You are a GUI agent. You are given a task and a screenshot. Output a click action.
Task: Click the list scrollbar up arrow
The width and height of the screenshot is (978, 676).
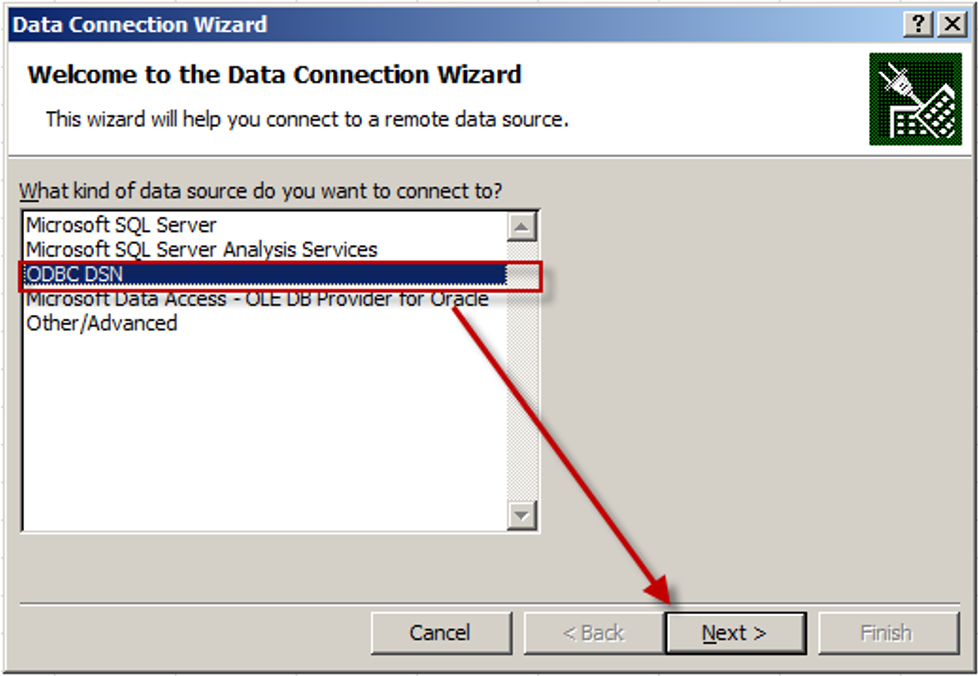click(x=522, y=226)
